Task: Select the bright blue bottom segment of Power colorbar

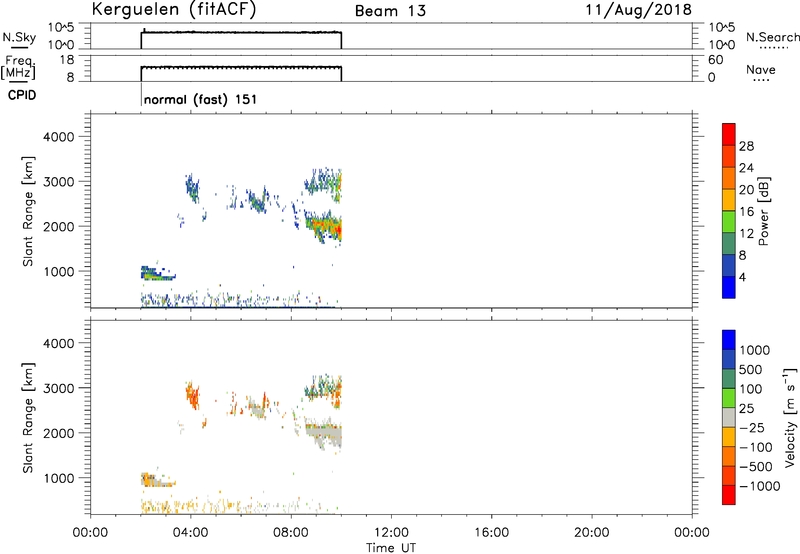Action: pyautogui.click(x=729, y=287)
